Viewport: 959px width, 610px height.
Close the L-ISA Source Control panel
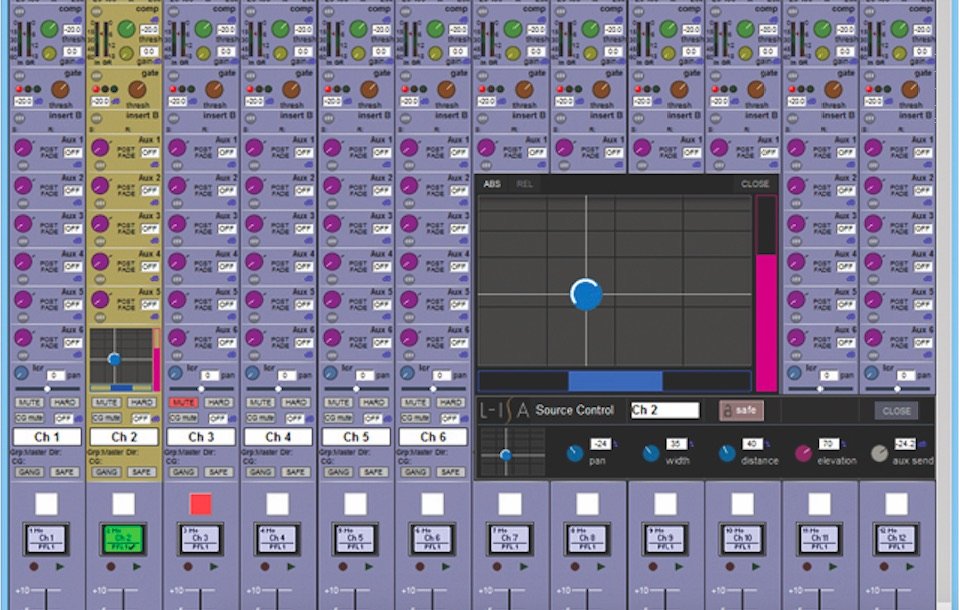click(896, 410)
